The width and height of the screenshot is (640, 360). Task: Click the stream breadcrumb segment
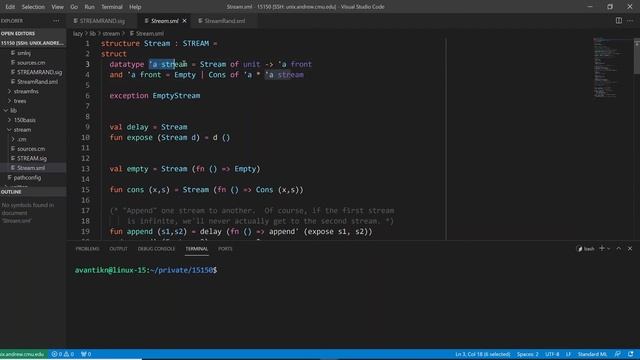coord(111,33)
